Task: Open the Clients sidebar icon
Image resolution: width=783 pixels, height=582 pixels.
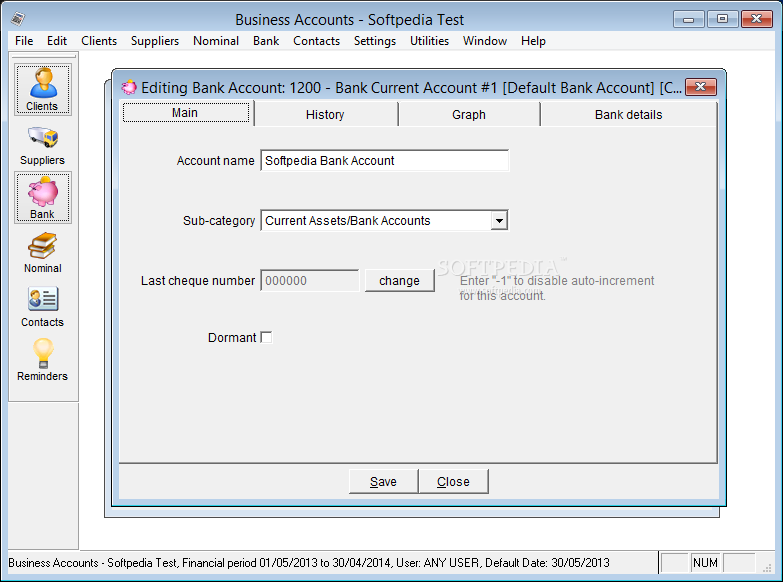Action: point(42,90)
